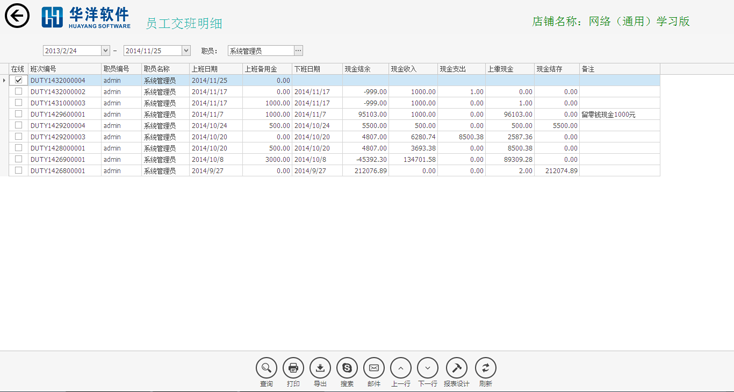Check 在线 box for DUTY1429200004
This screenshot has width=734, height=392.
pyautogui.click(x=18, y=125)
